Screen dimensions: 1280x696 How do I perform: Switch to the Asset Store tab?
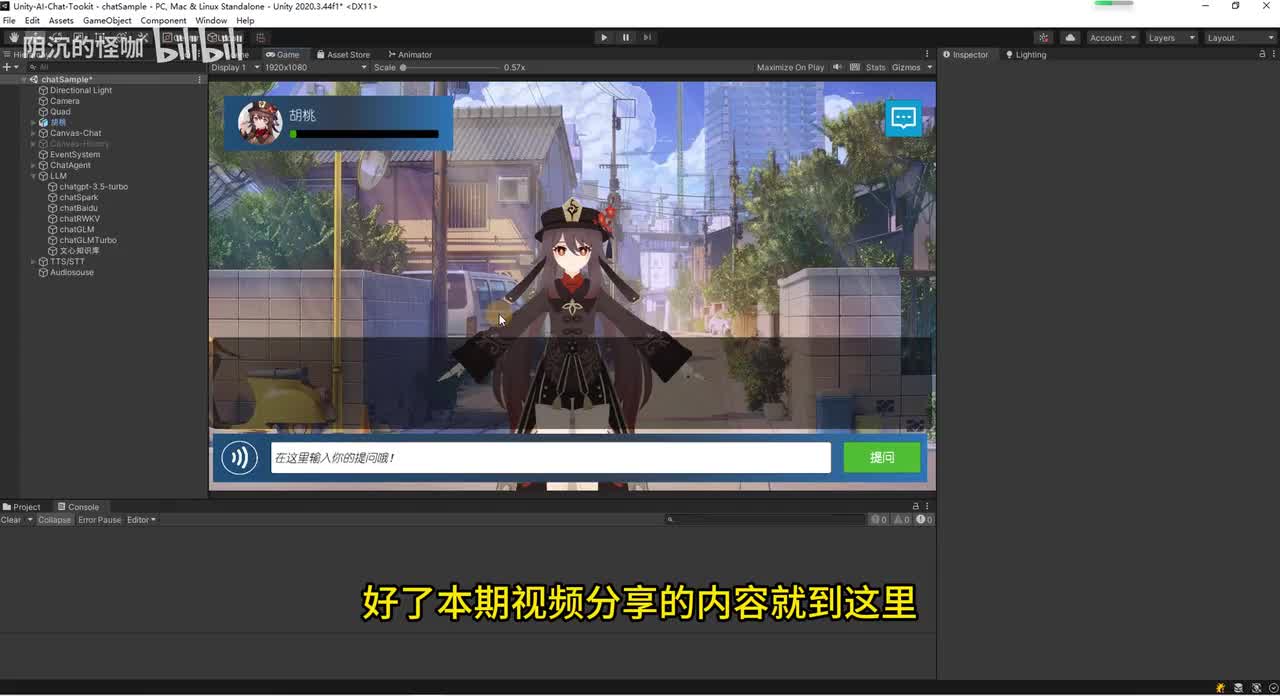point(343,55)
